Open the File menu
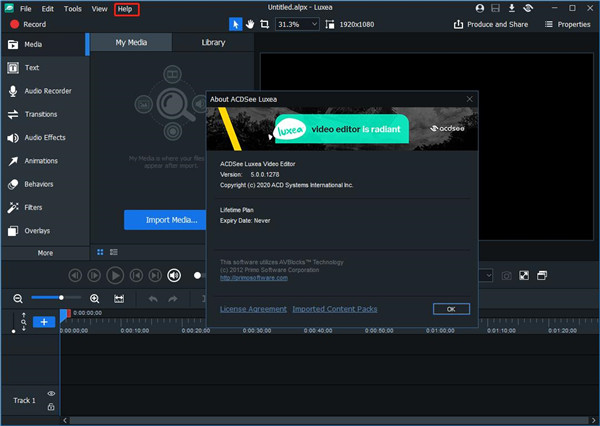 26,9
